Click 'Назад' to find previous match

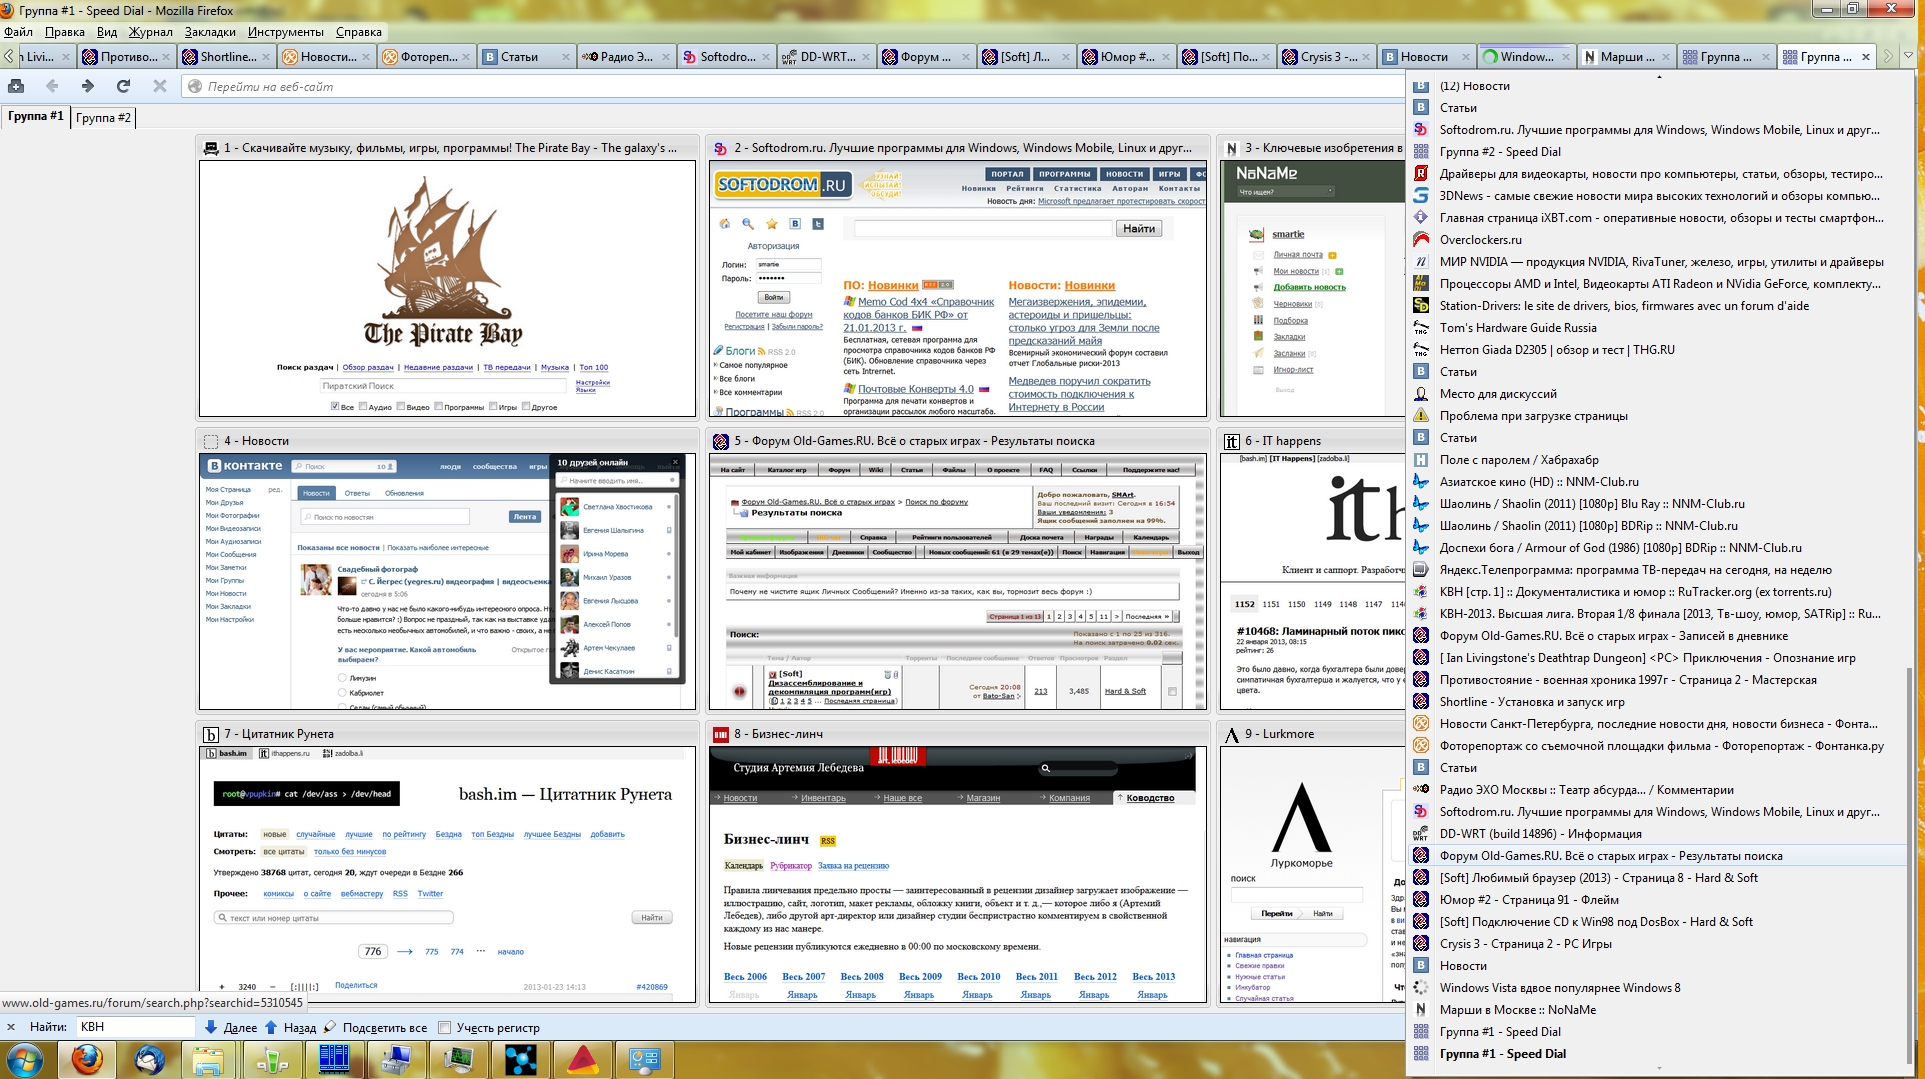(290, 1027)
